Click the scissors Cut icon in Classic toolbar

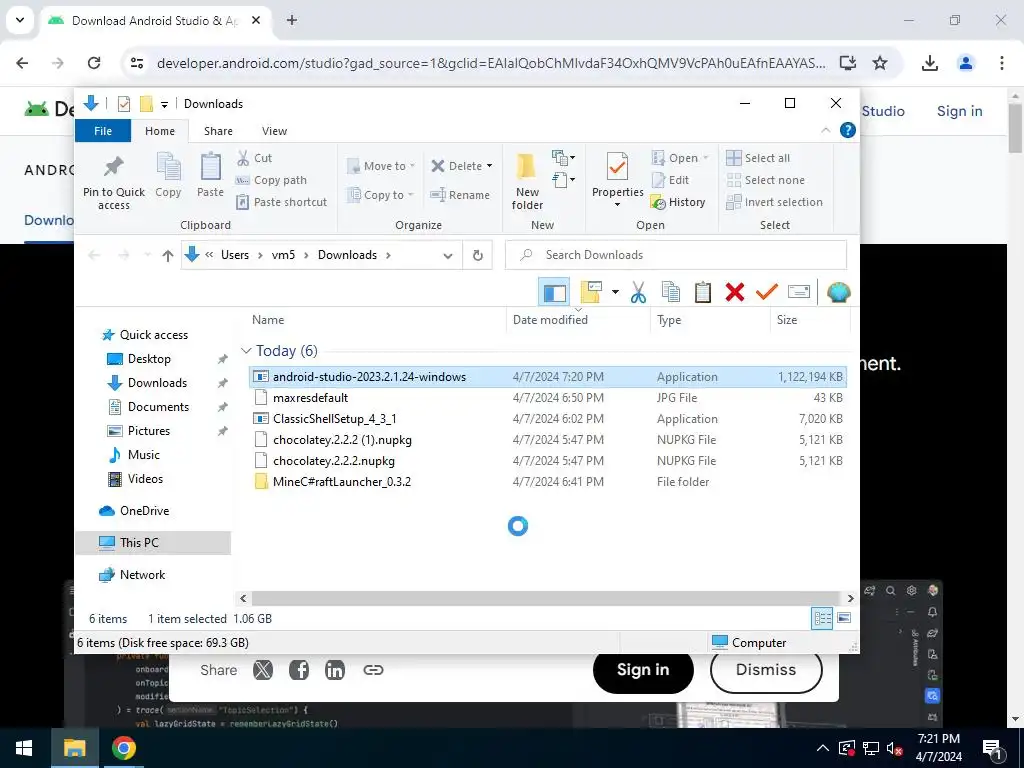[638, 293]
